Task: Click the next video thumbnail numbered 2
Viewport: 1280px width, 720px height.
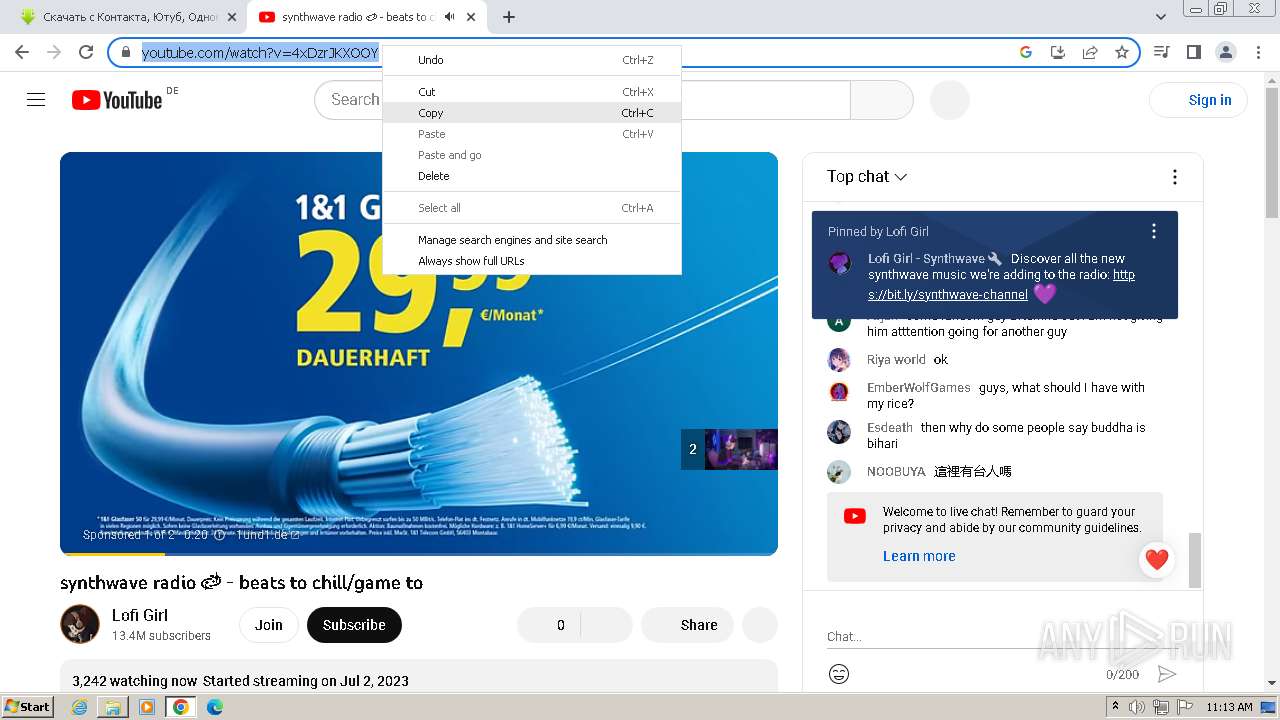Action: 729,450
